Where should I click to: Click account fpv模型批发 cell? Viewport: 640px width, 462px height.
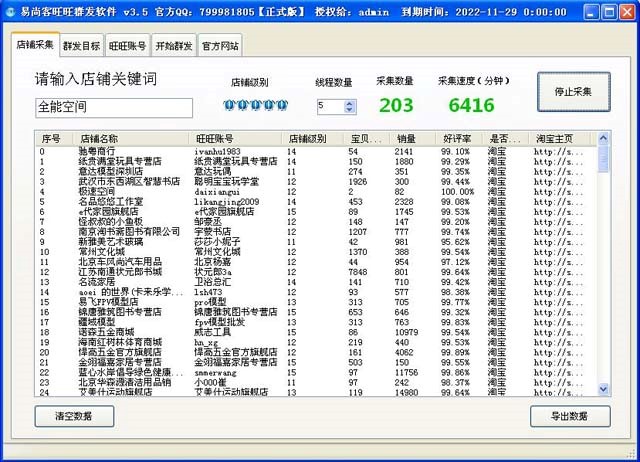coord(220,322)
